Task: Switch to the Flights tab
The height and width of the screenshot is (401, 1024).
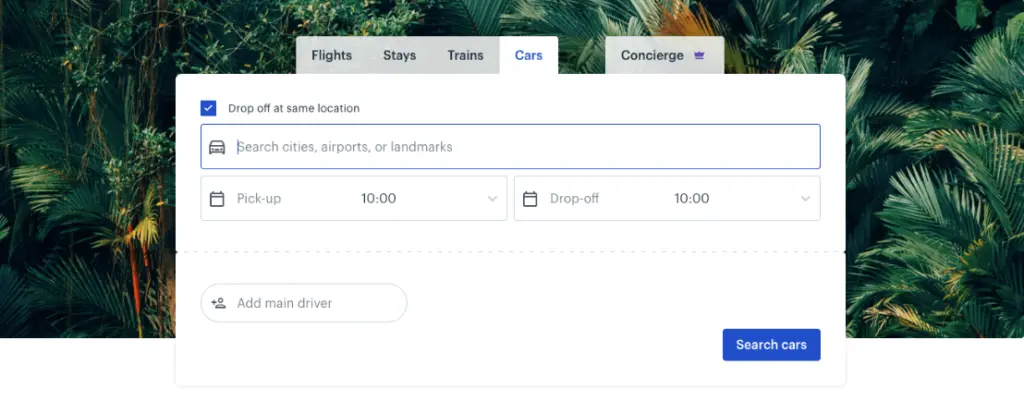Action: click(x=331, y=56)
